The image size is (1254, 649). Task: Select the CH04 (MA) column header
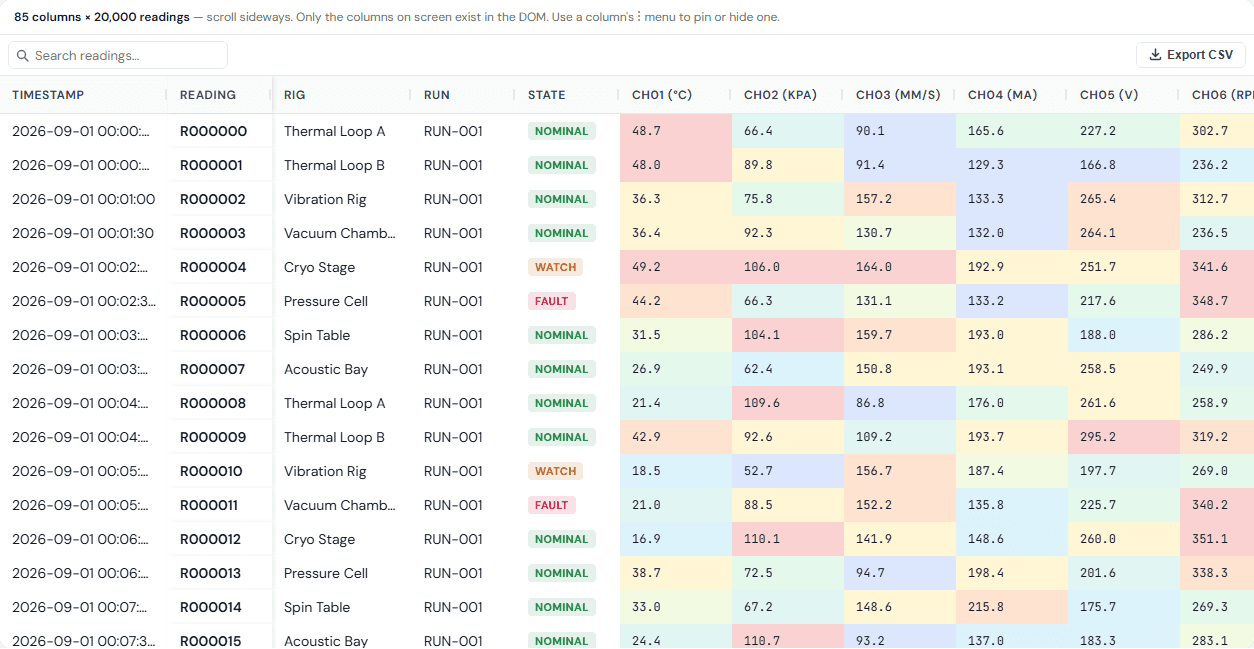point(1012,95)
